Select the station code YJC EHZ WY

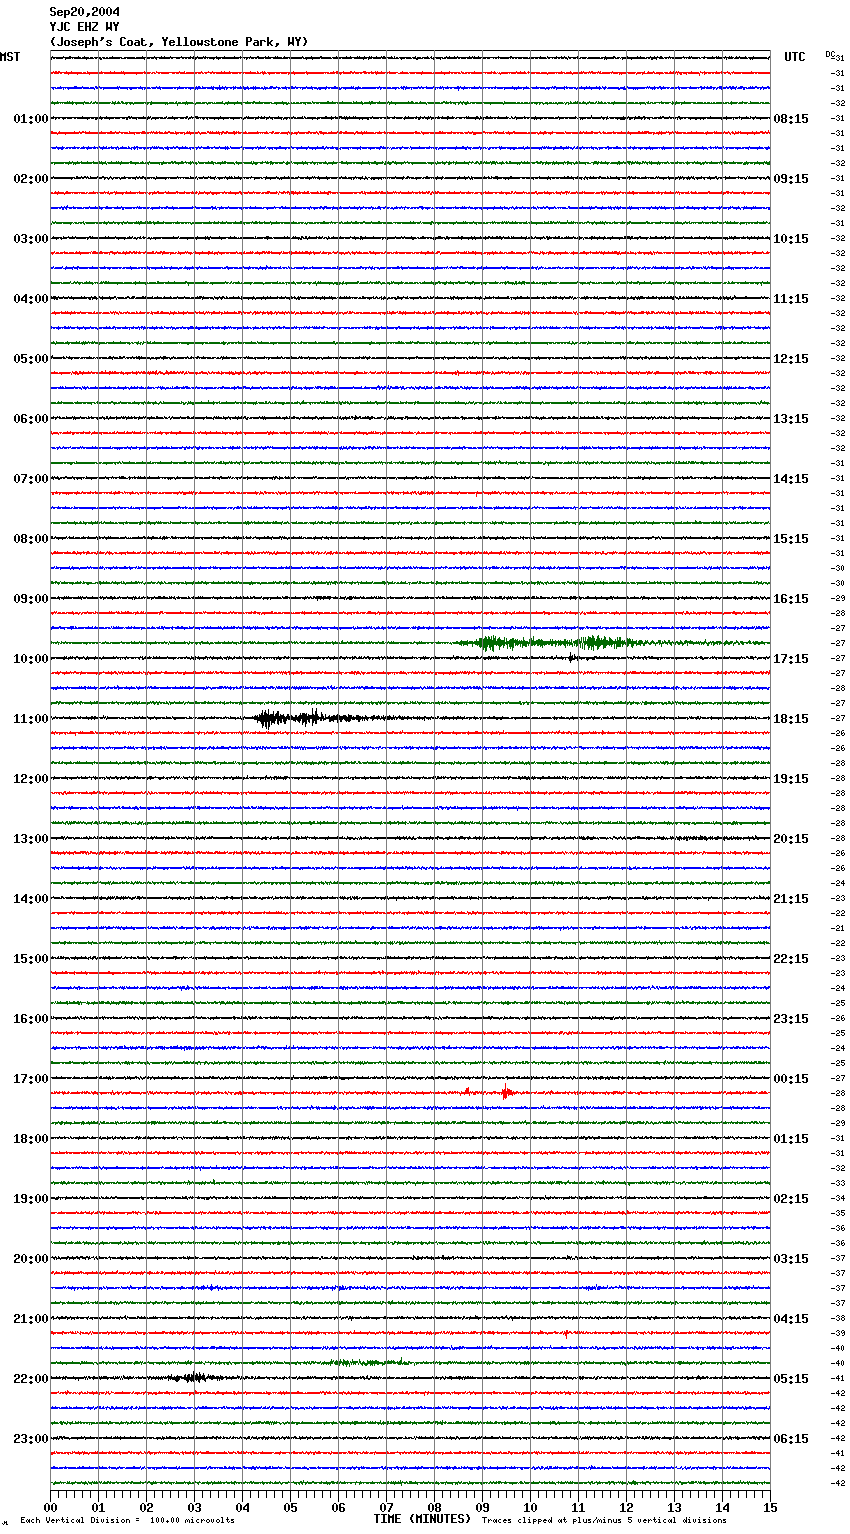(84, 27)
